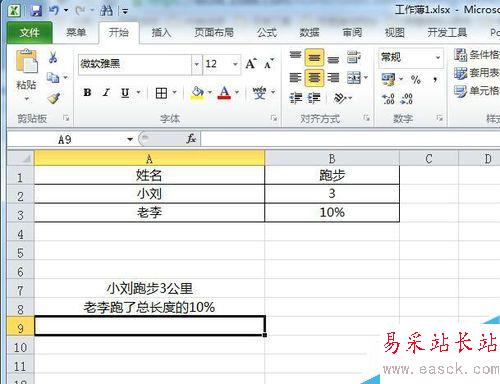This screenshot has width=500, height=384.
Task: Click the Conditional Formatting icon
Action: pyautogui.click(x=460, y=54)
